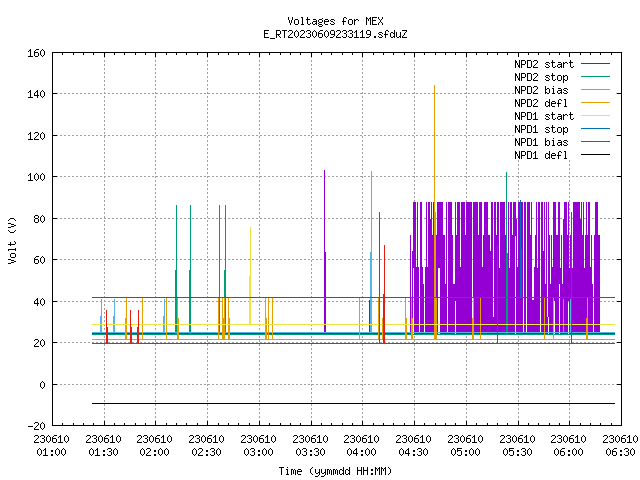Click the 60 y-axis tick label
The width and height of the screenshot is (640, 480).
(x=39, y=260)
